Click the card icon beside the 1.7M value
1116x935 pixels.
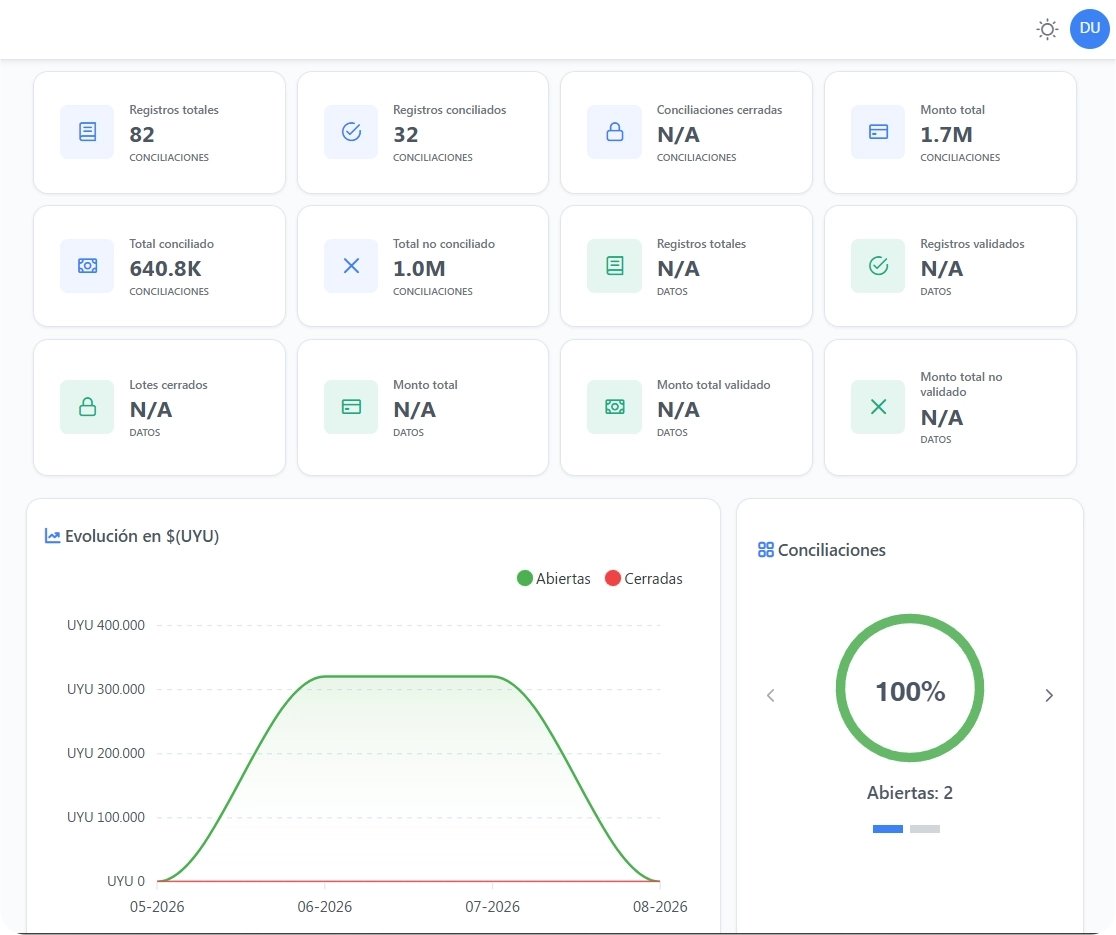pos(878,132)
